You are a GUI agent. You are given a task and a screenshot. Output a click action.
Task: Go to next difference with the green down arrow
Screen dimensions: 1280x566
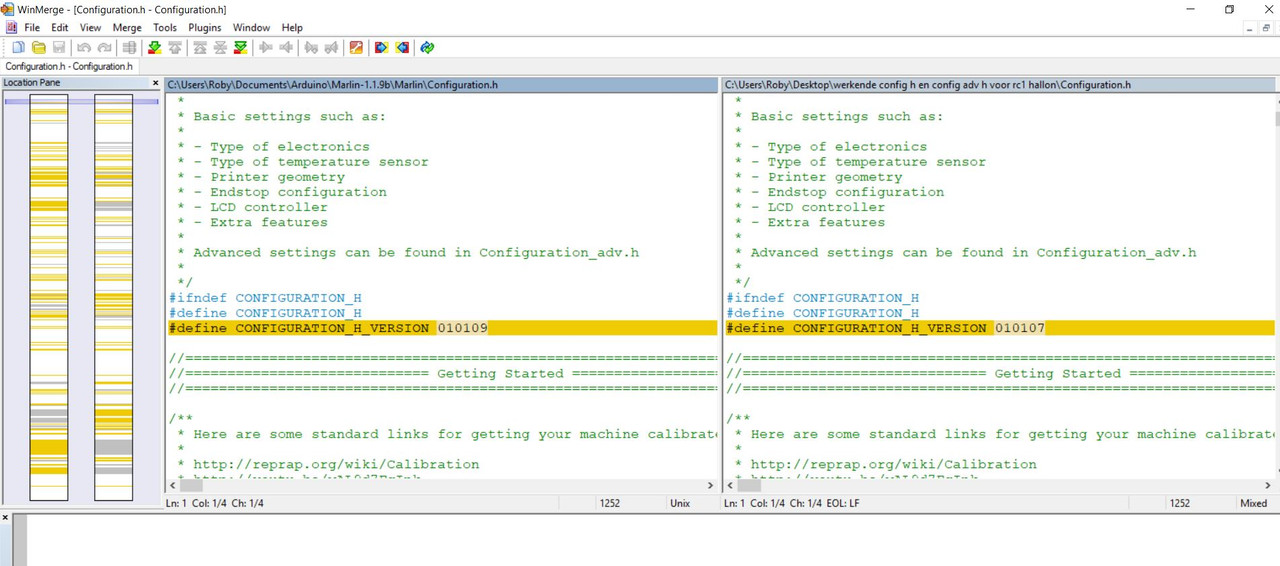point(155,47)
